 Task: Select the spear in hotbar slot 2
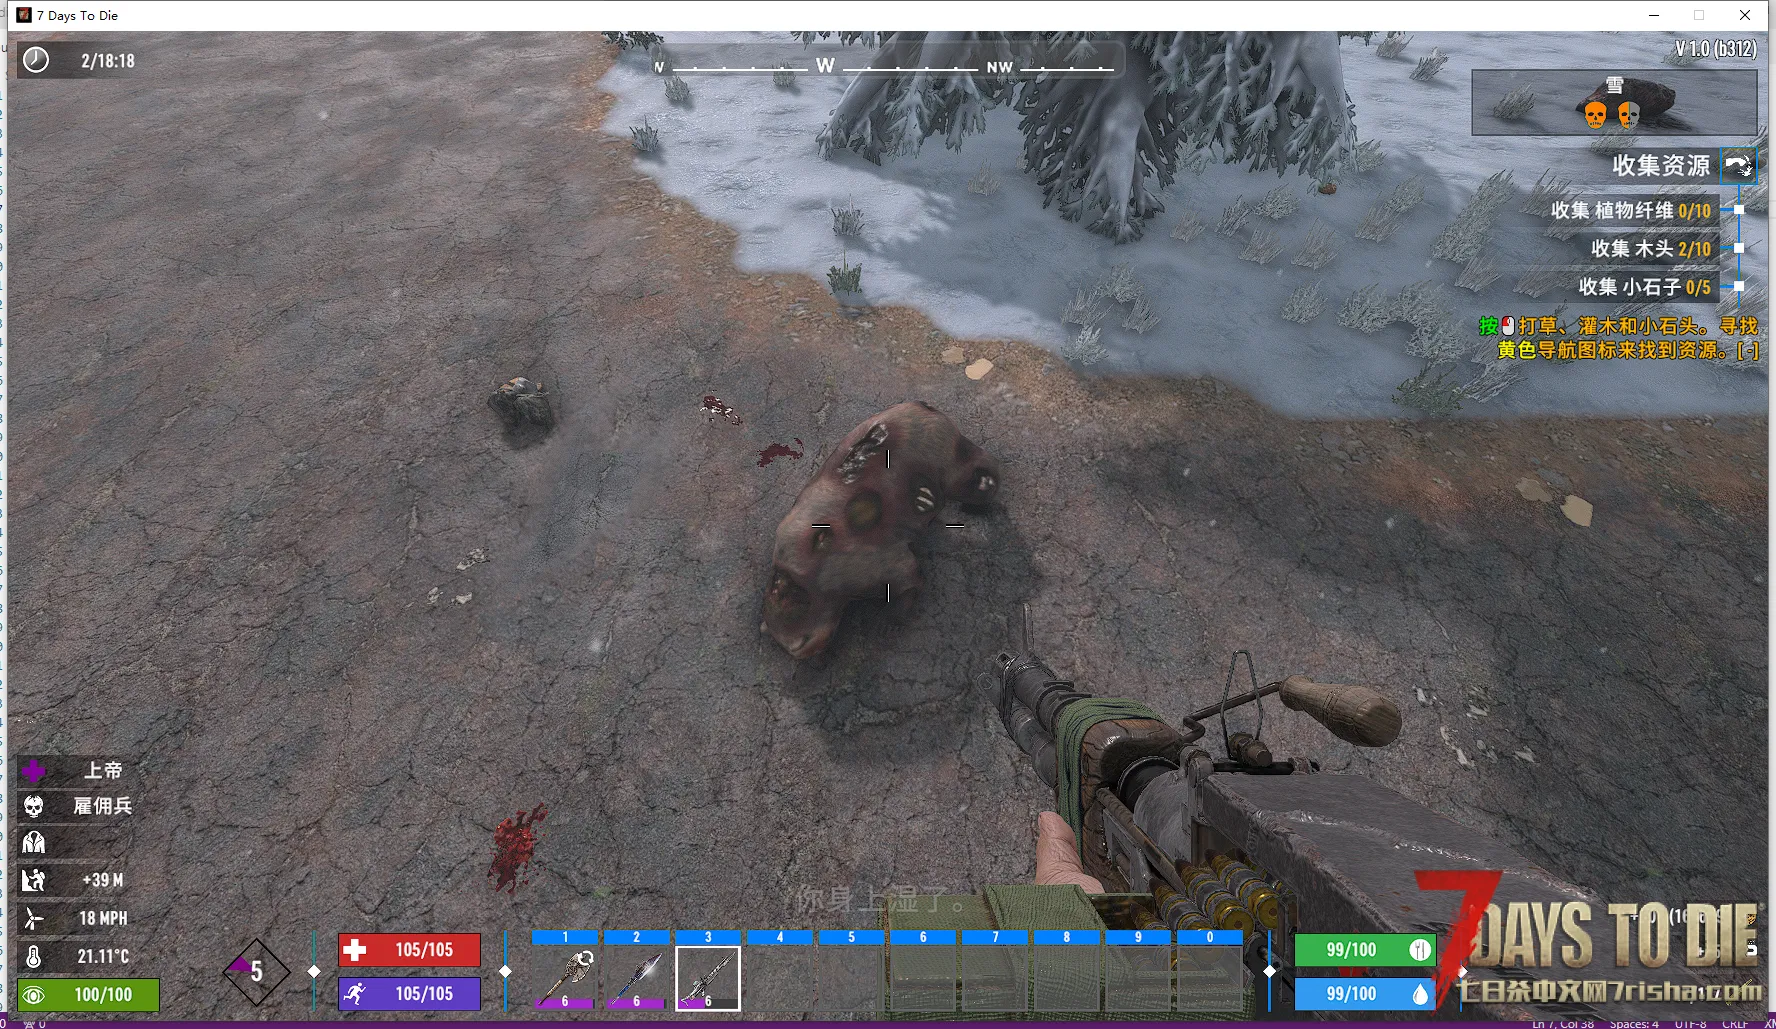pos(637,978)
